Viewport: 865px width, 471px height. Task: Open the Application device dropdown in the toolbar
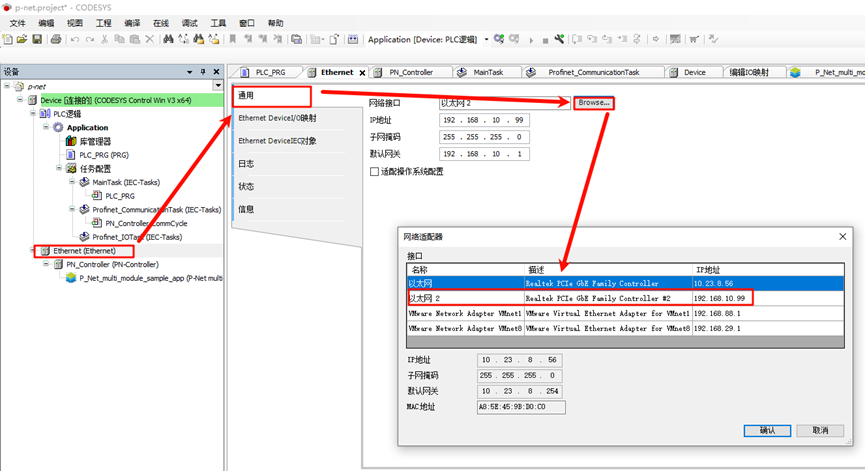coord(486,39)
